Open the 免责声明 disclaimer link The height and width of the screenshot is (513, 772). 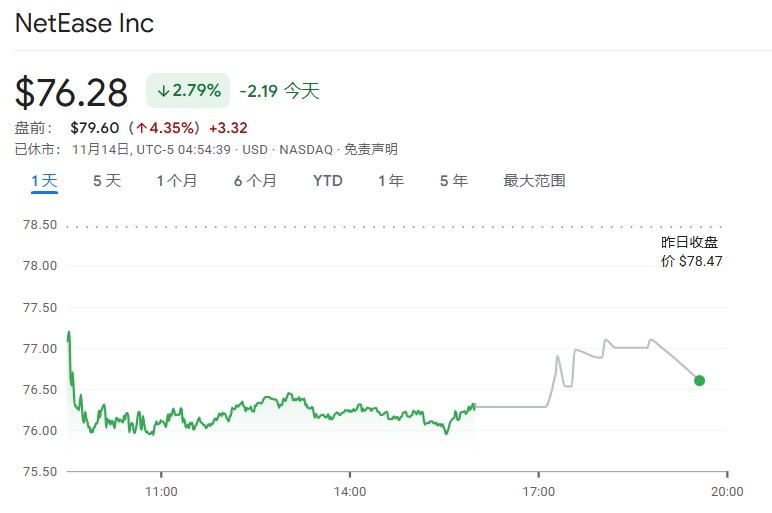(370, 149)
